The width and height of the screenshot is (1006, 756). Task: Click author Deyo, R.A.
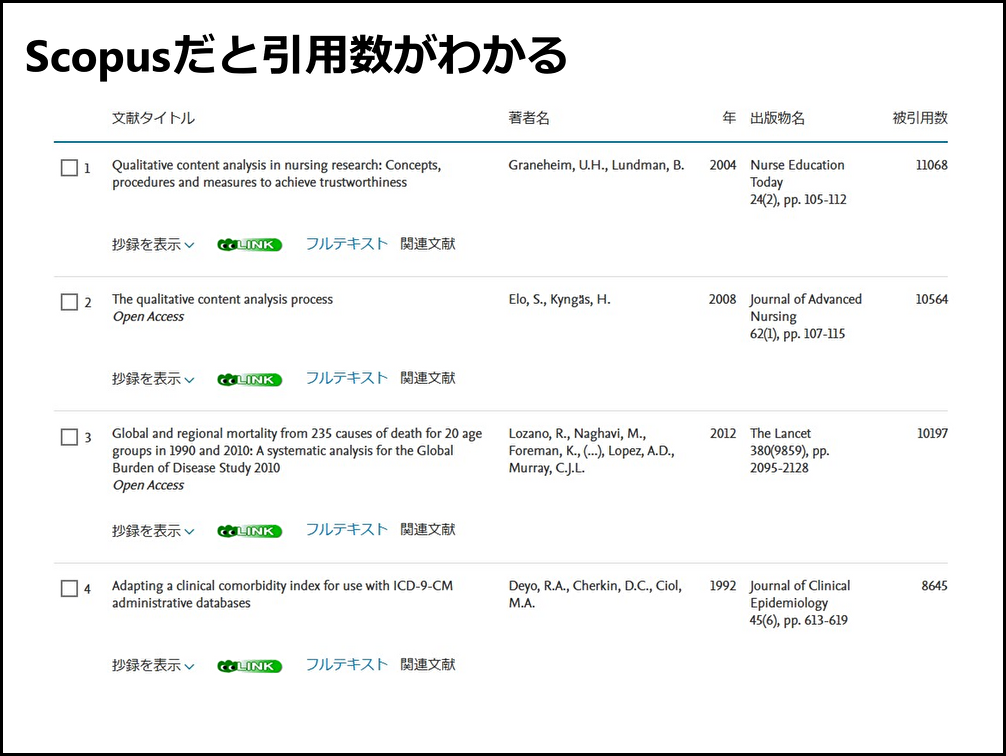click(x=539, y=585)
